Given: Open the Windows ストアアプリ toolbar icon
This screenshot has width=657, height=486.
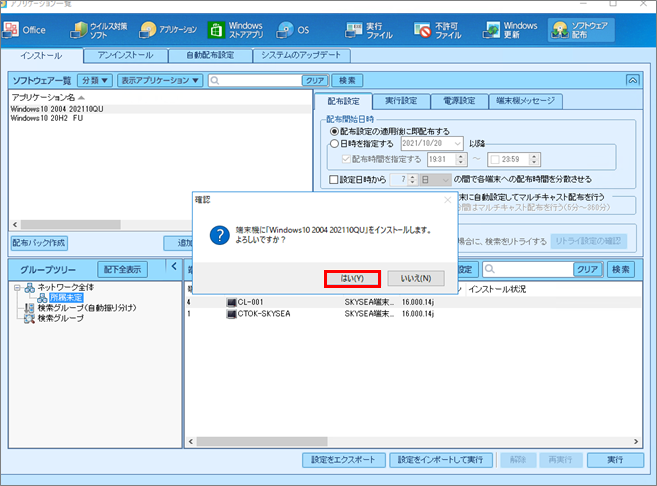Looking at the screenshot, I should [x=235, y=30].
